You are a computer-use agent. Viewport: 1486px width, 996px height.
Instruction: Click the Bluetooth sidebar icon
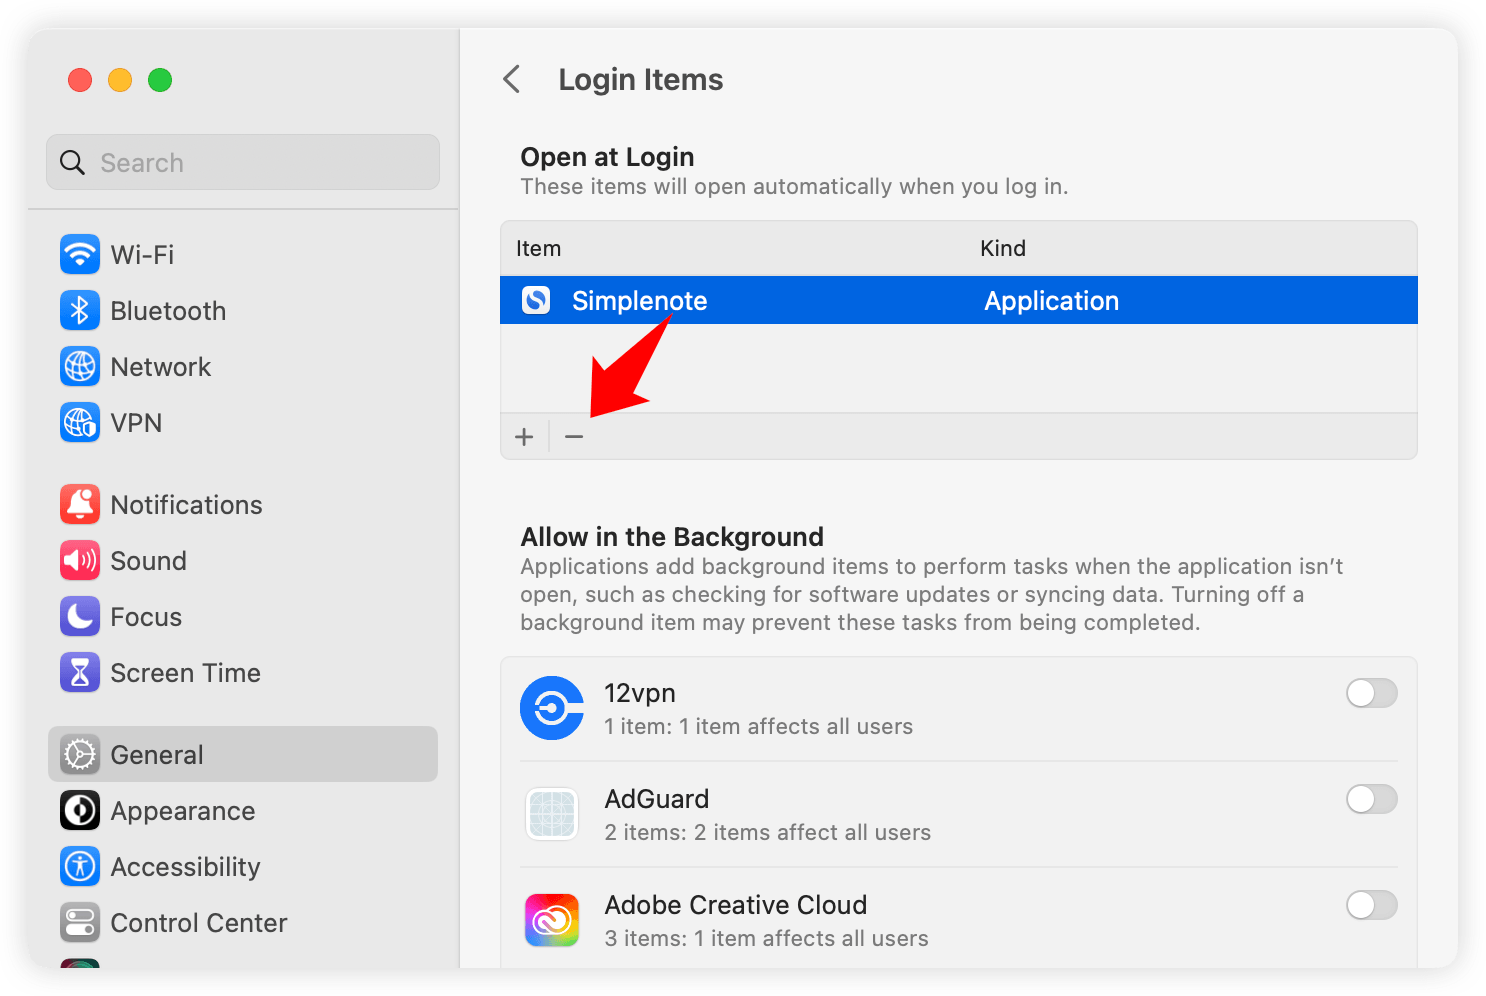pyautogui.click(x=80, y=310)
